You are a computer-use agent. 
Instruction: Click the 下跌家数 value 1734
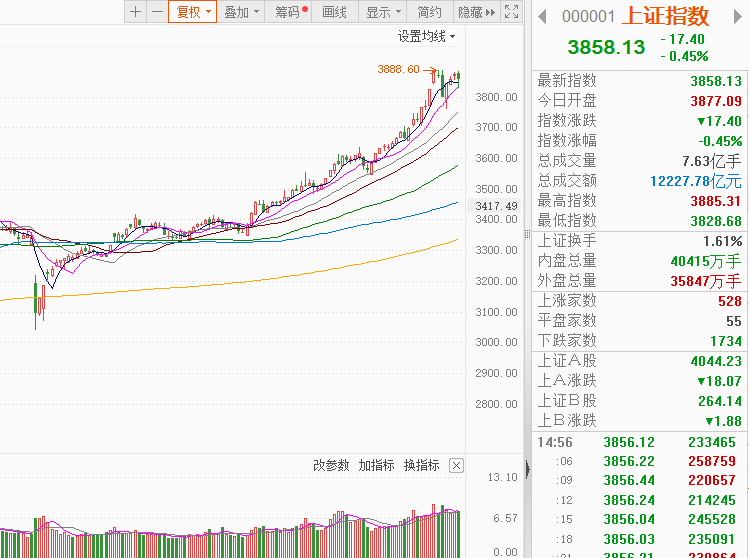point(726,341)
